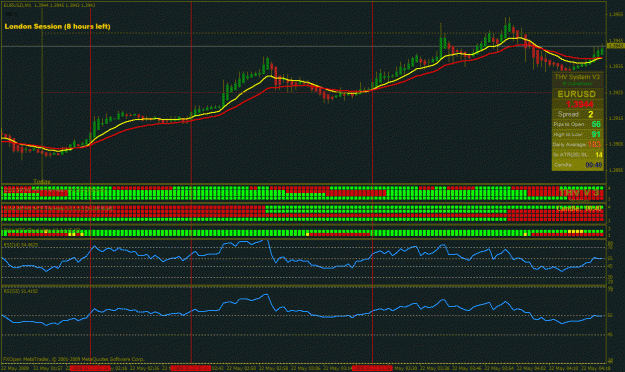Click the third red highlighted time label
625x372 pixels.
tap(373, 368)
